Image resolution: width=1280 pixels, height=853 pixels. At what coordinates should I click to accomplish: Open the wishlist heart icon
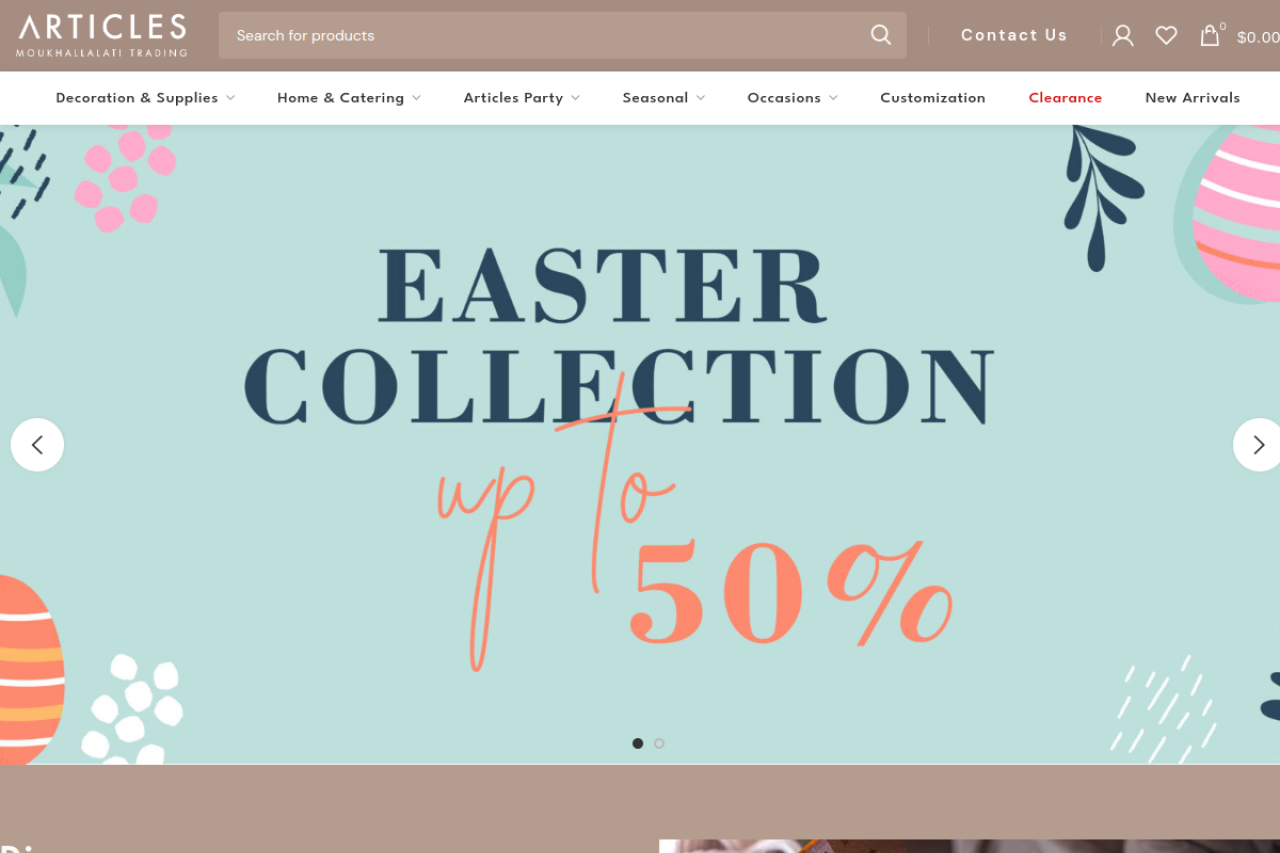(1166, 35)
